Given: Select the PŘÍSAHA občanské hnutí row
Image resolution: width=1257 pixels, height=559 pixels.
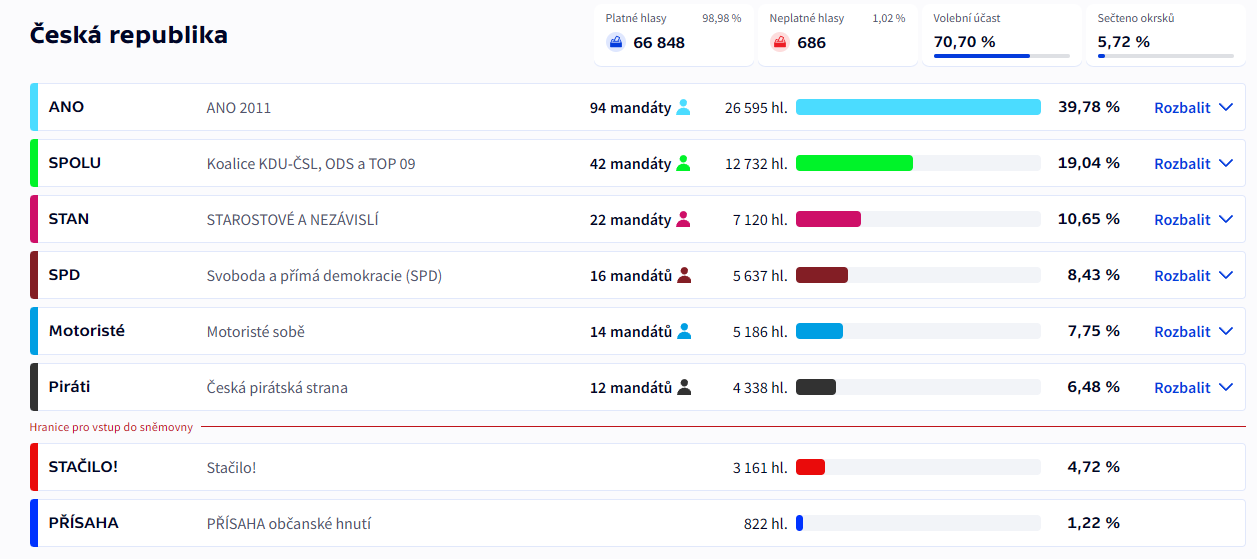Looking at the screenshot, I should coord(288,523).
